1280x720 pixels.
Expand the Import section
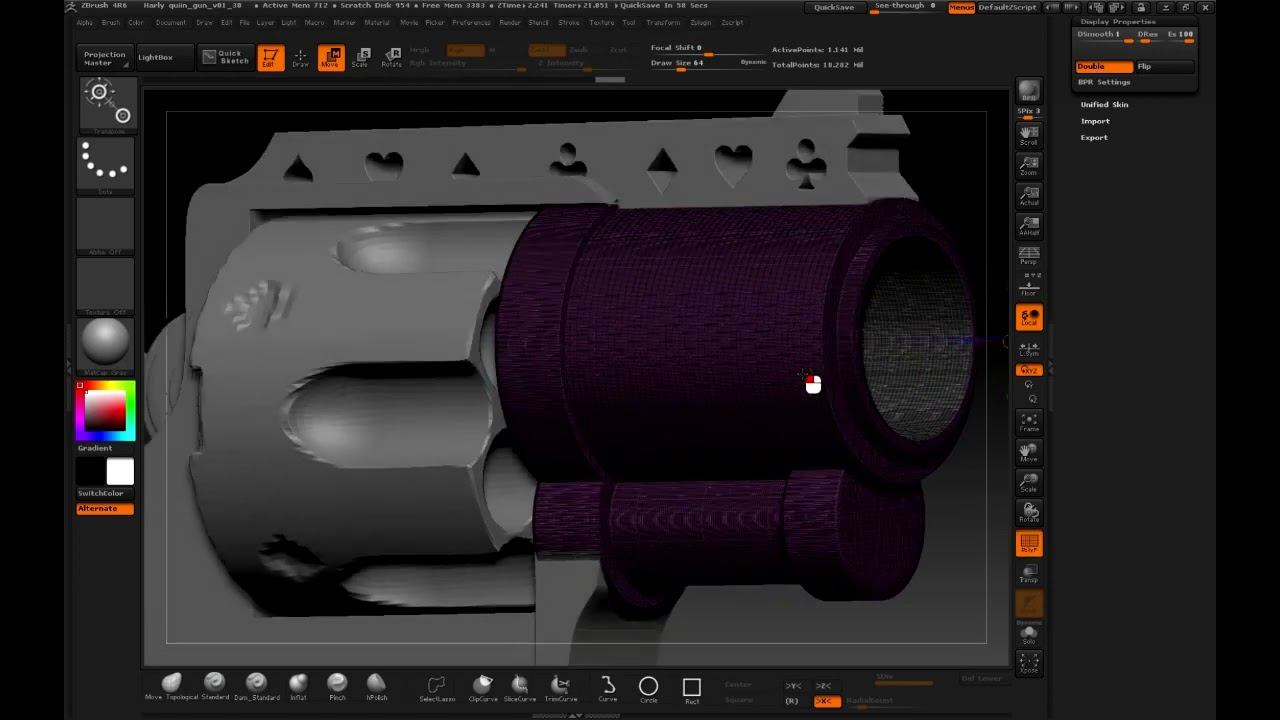(1095, 121)
